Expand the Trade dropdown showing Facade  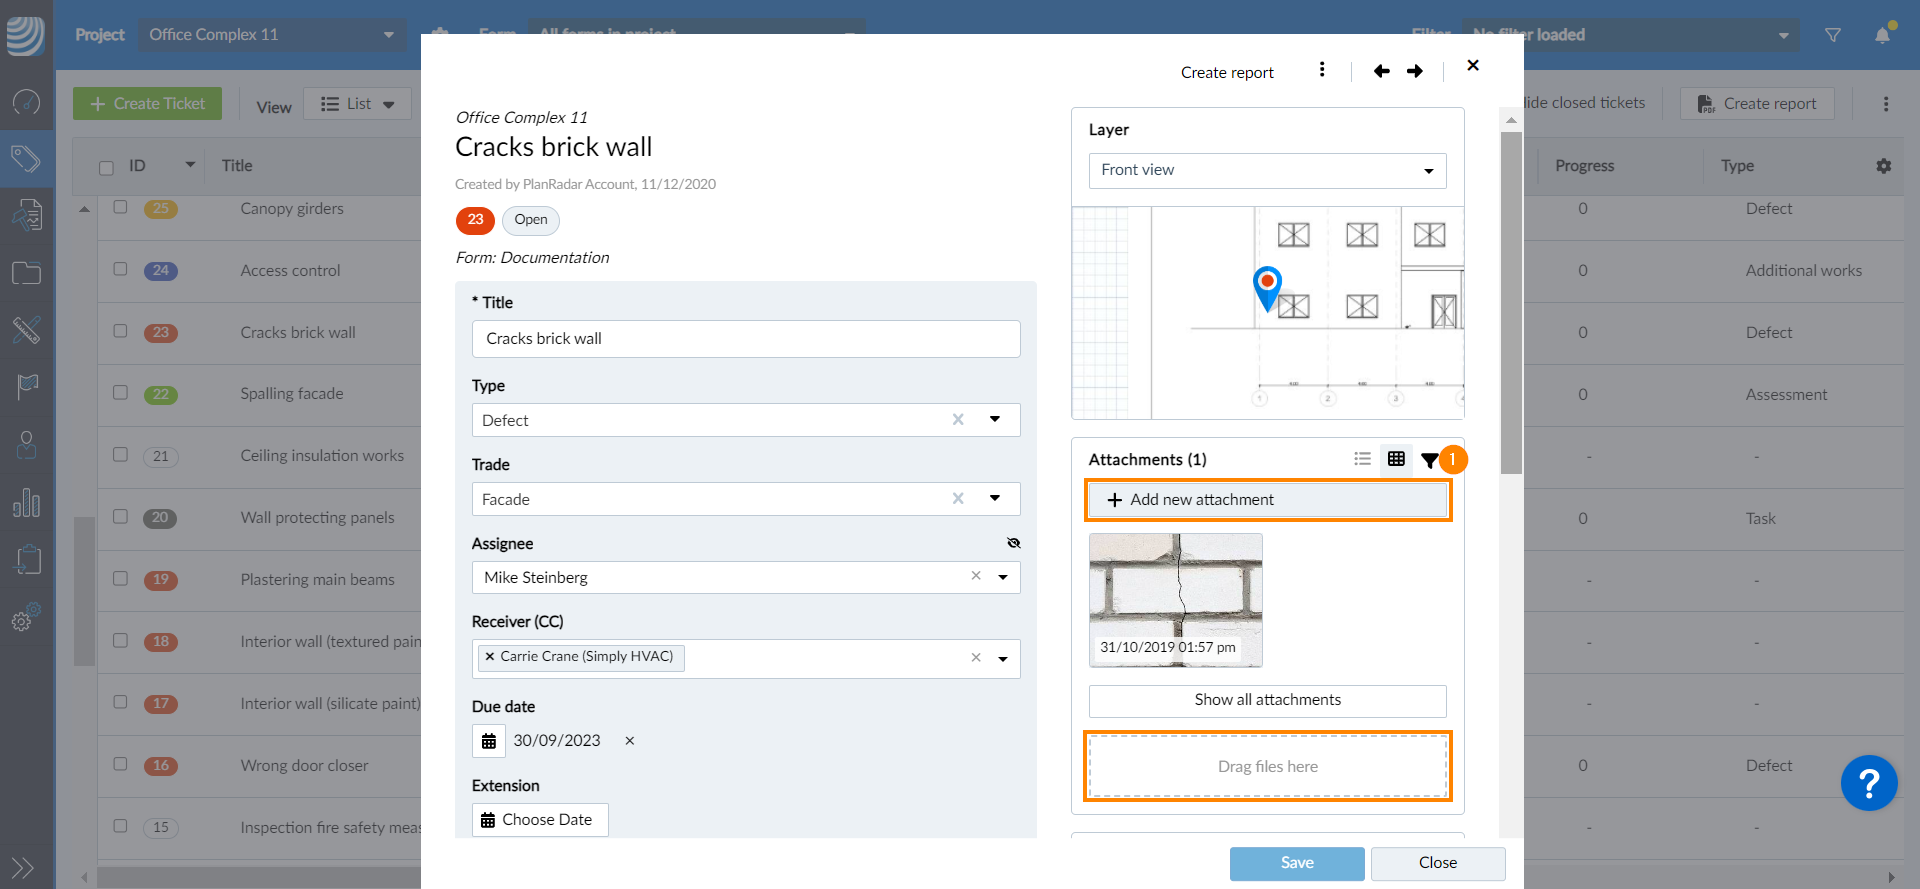994,499
